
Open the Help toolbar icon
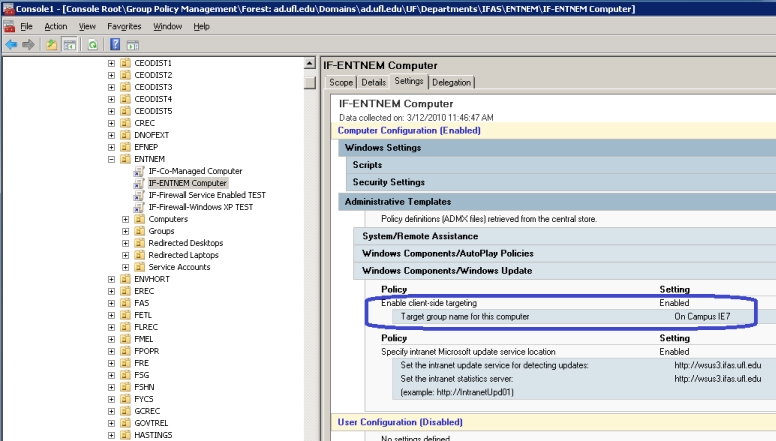coord(115,45)
